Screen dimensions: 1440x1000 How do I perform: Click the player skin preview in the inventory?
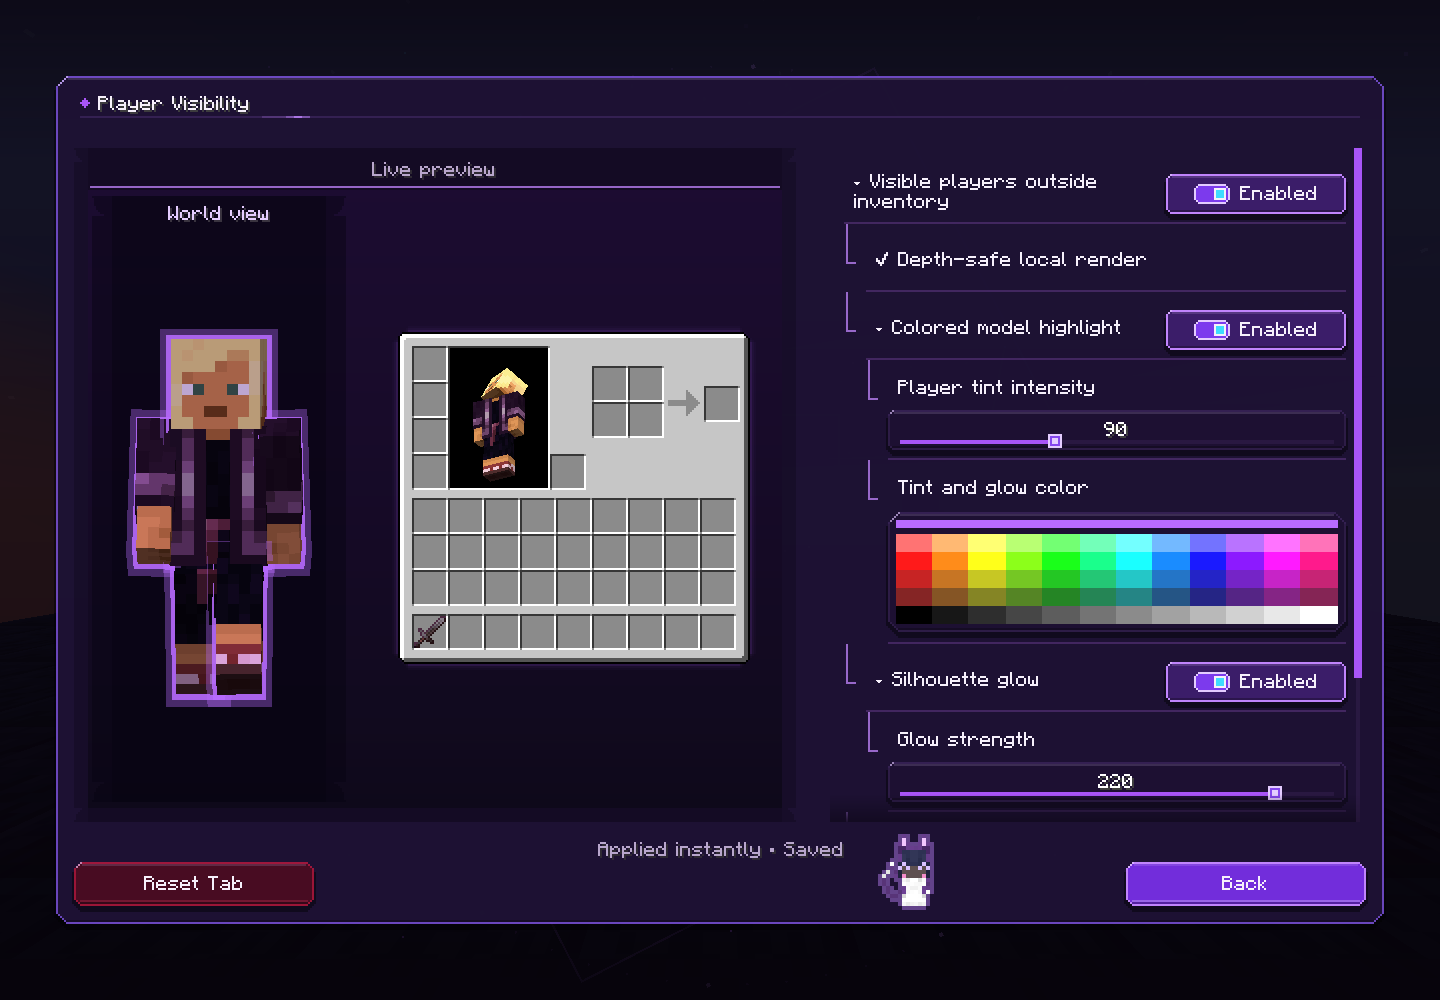499,418
